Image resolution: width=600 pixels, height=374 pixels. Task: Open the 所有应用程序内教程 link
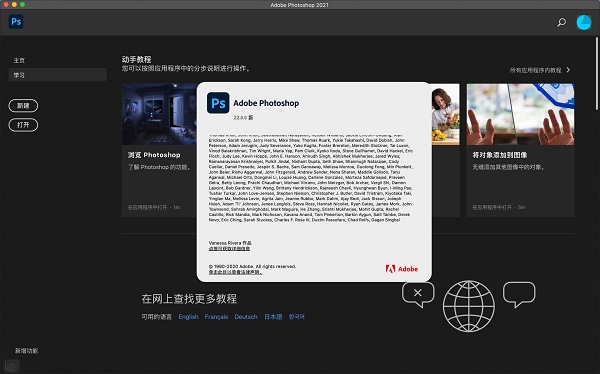point(535,70)
